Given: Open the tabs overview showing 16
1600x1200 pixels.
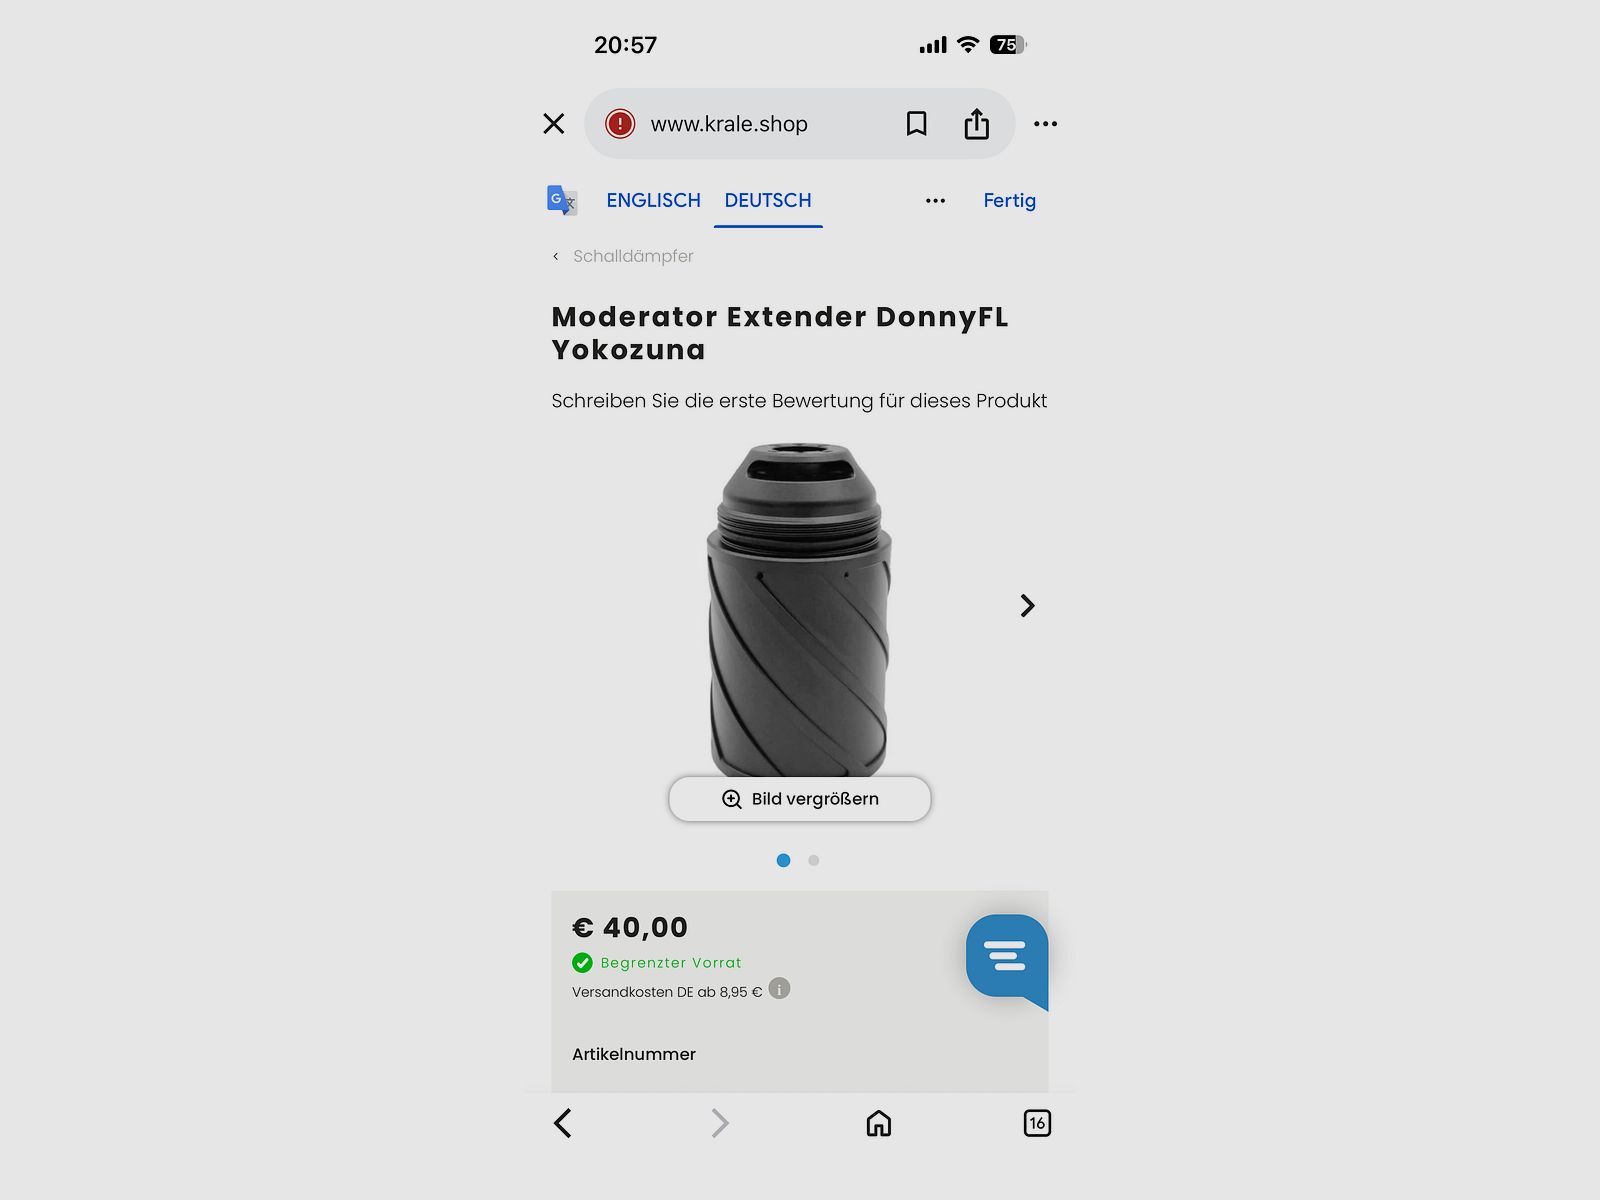Looking at the screenshot, I should (x=1037, y=1123).
